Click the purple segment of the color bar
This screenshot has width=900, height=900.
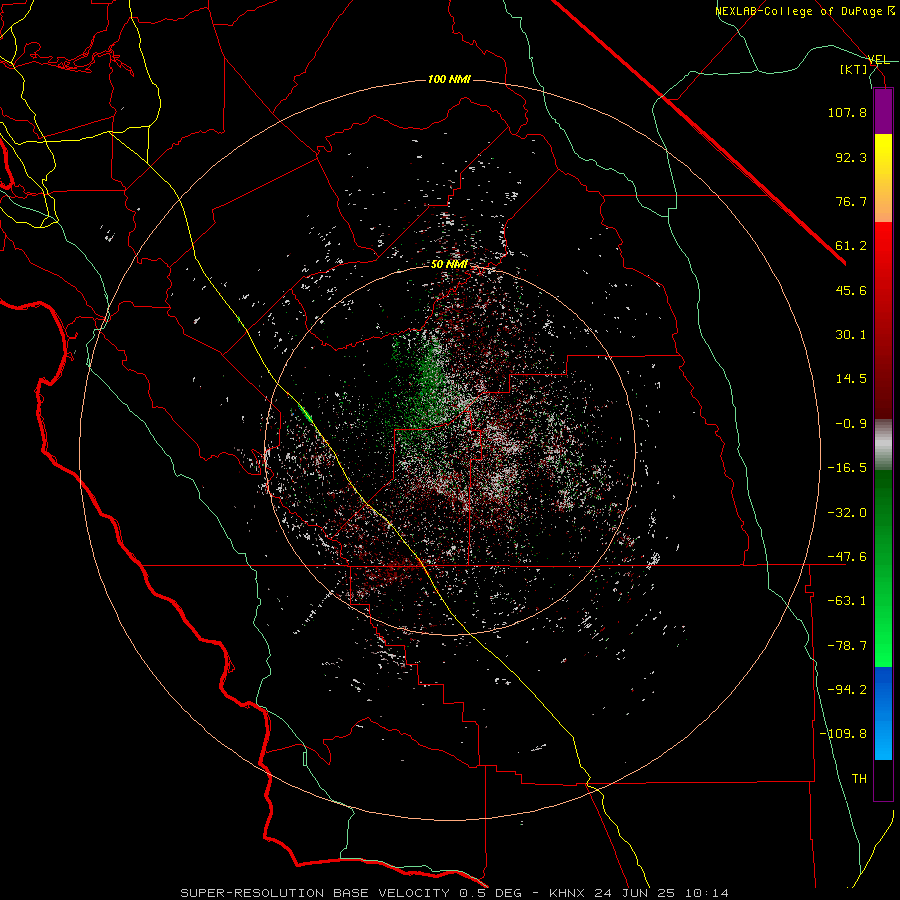click(x=883, y=112)
